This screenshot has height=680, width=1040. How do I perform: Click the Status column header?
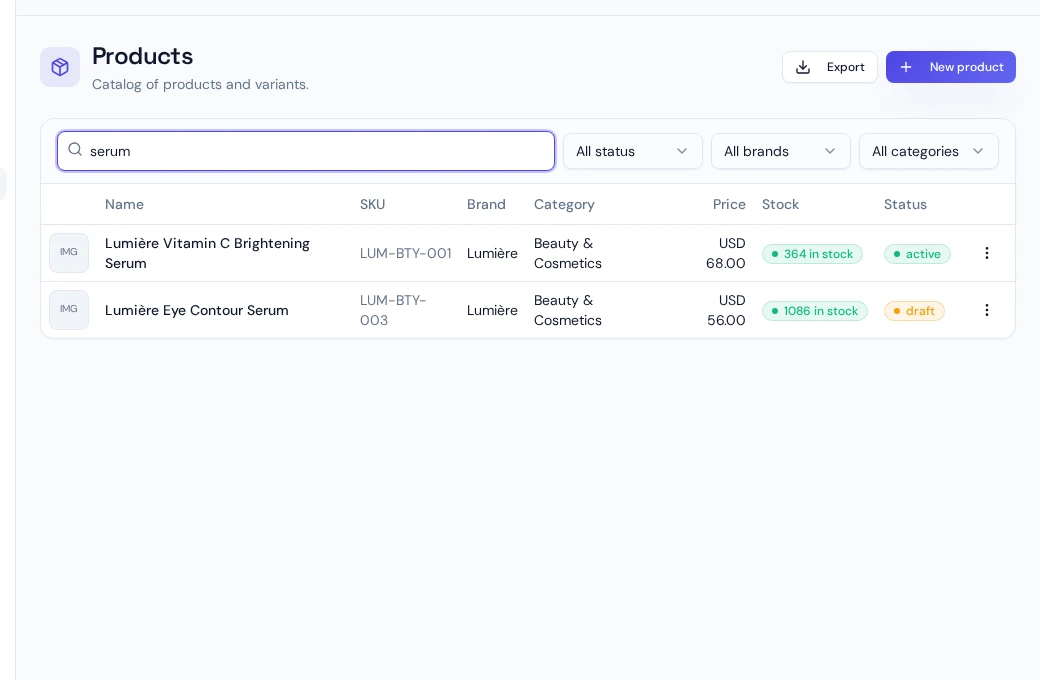[905, 204]
